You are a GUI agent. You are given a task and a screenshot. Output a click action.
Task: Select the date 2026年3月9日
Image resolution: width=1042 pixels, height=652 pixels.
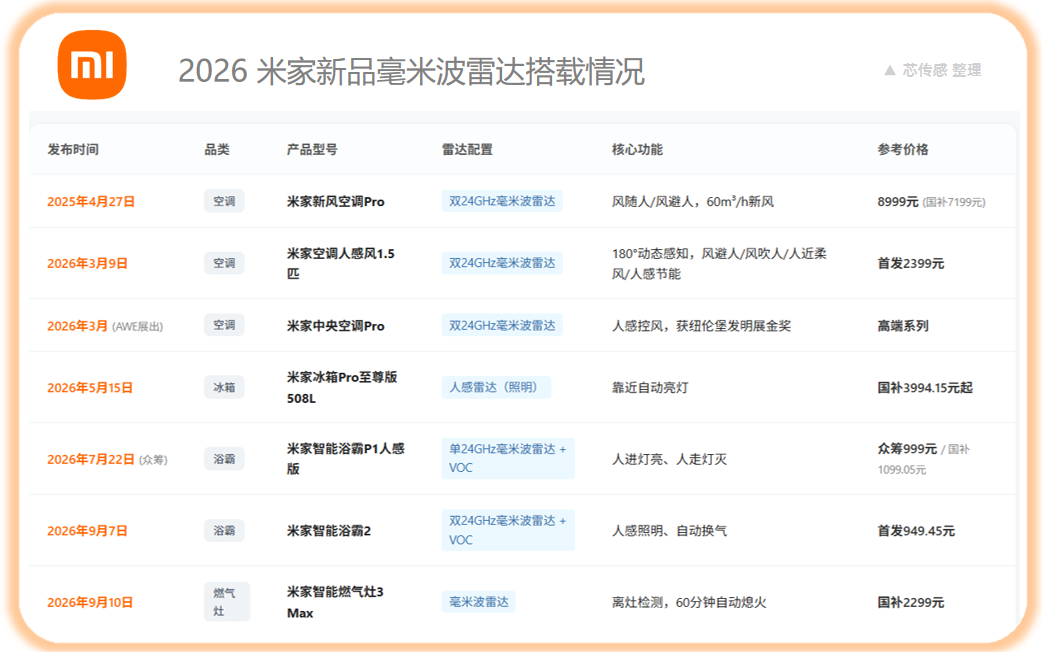[87, 263]
